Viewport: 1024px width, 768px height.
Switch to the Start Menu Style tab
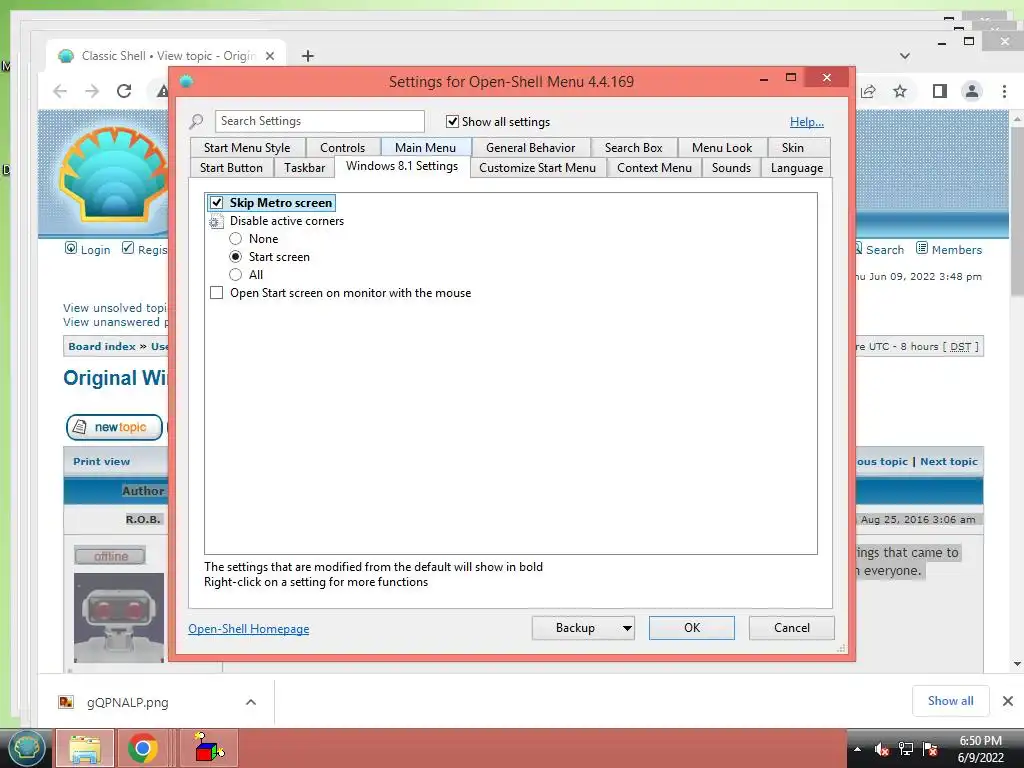pyautogui.click(x=247, y=148)
